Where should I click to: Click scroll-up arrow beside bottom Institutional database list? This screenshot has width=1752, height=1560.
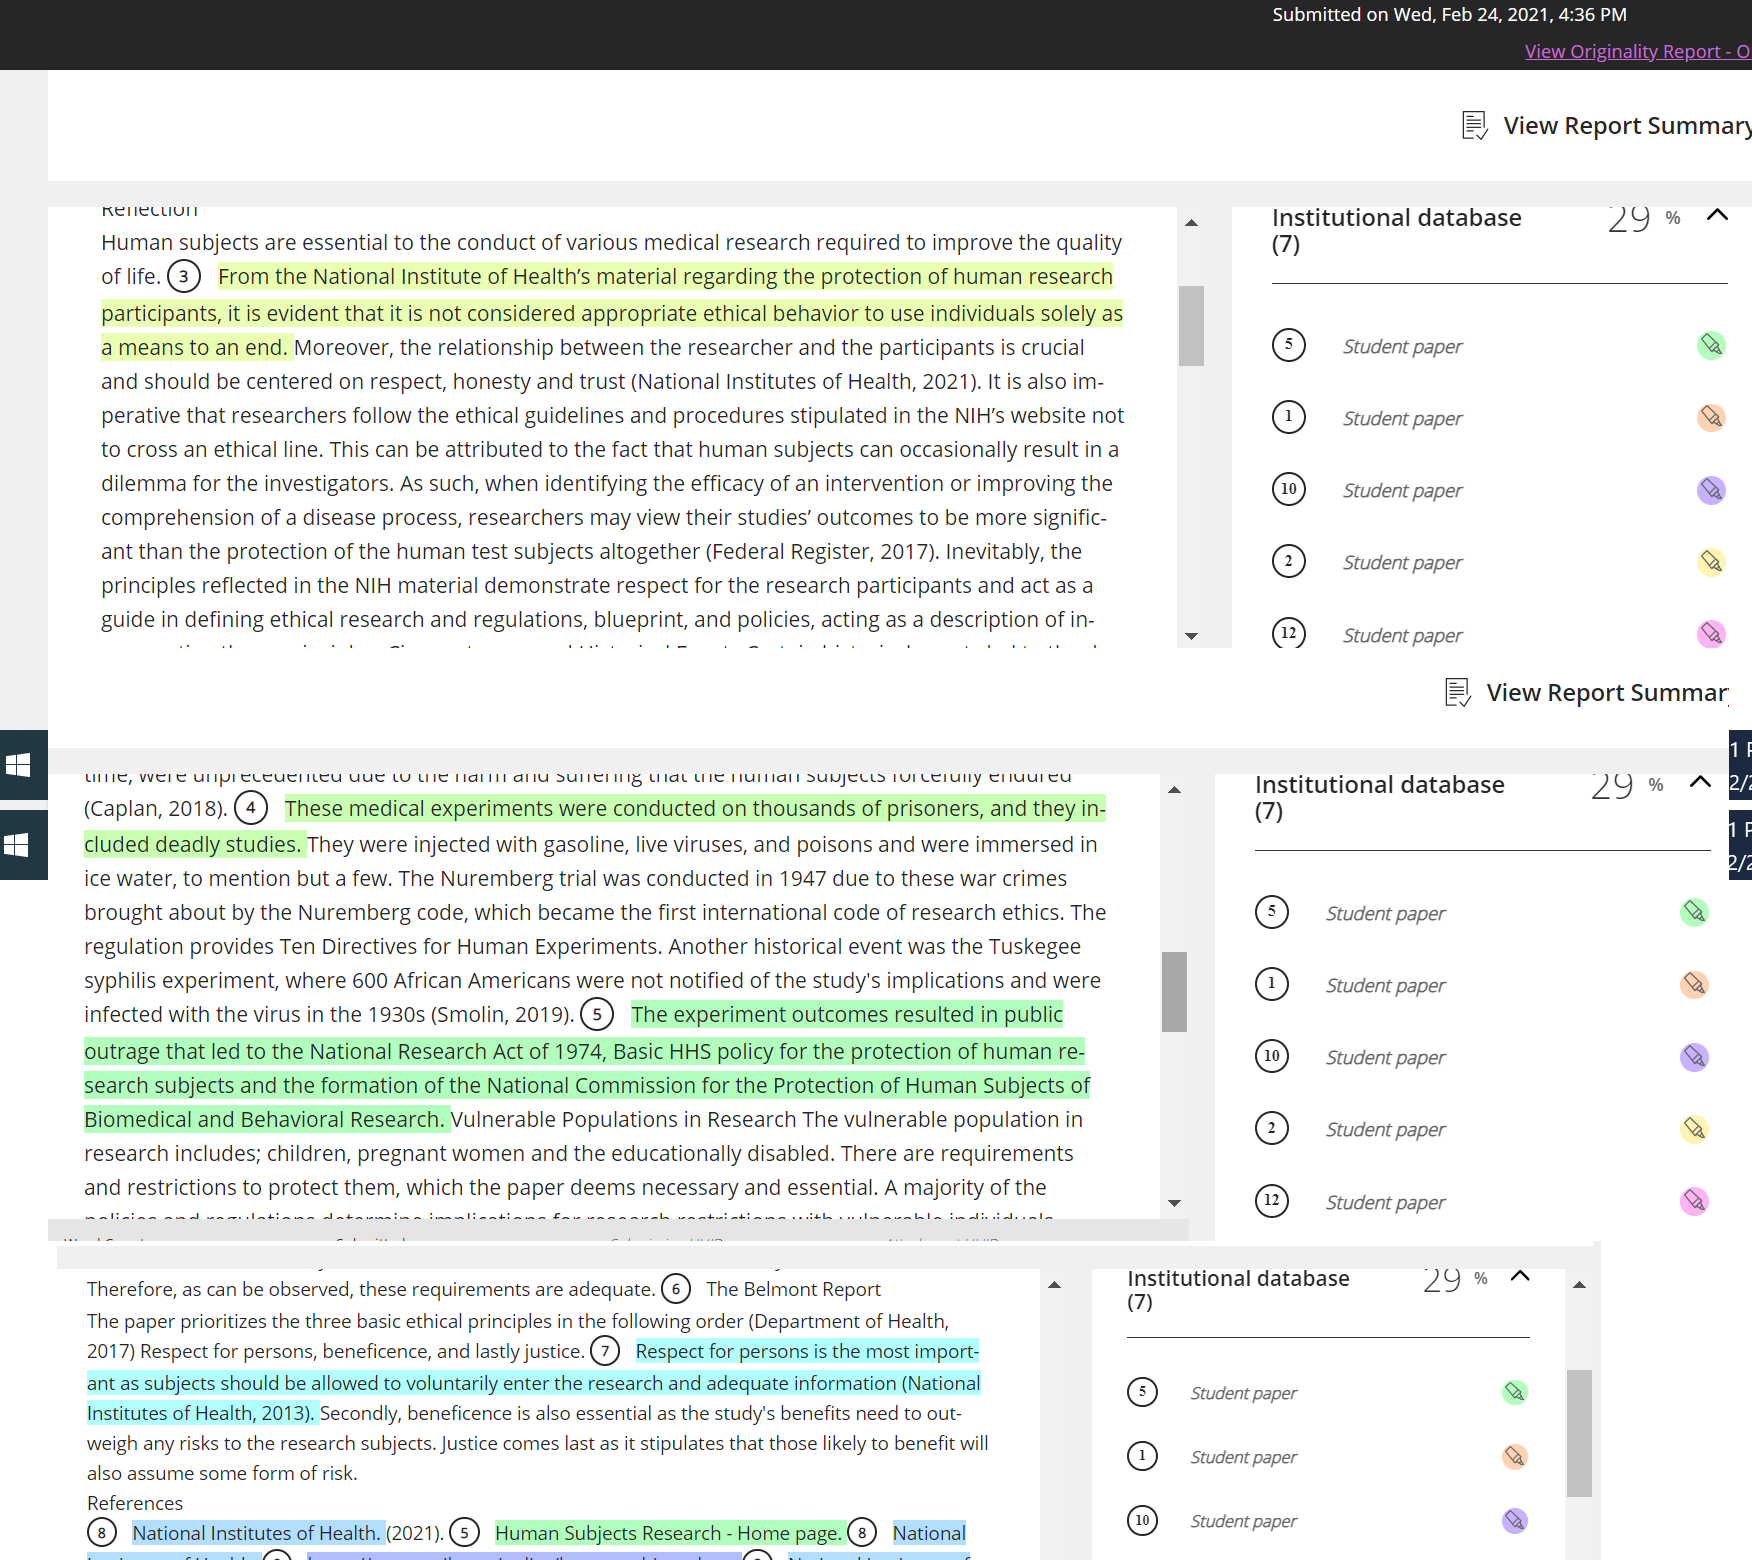pyautogui.click(x=1579, y=1285)
